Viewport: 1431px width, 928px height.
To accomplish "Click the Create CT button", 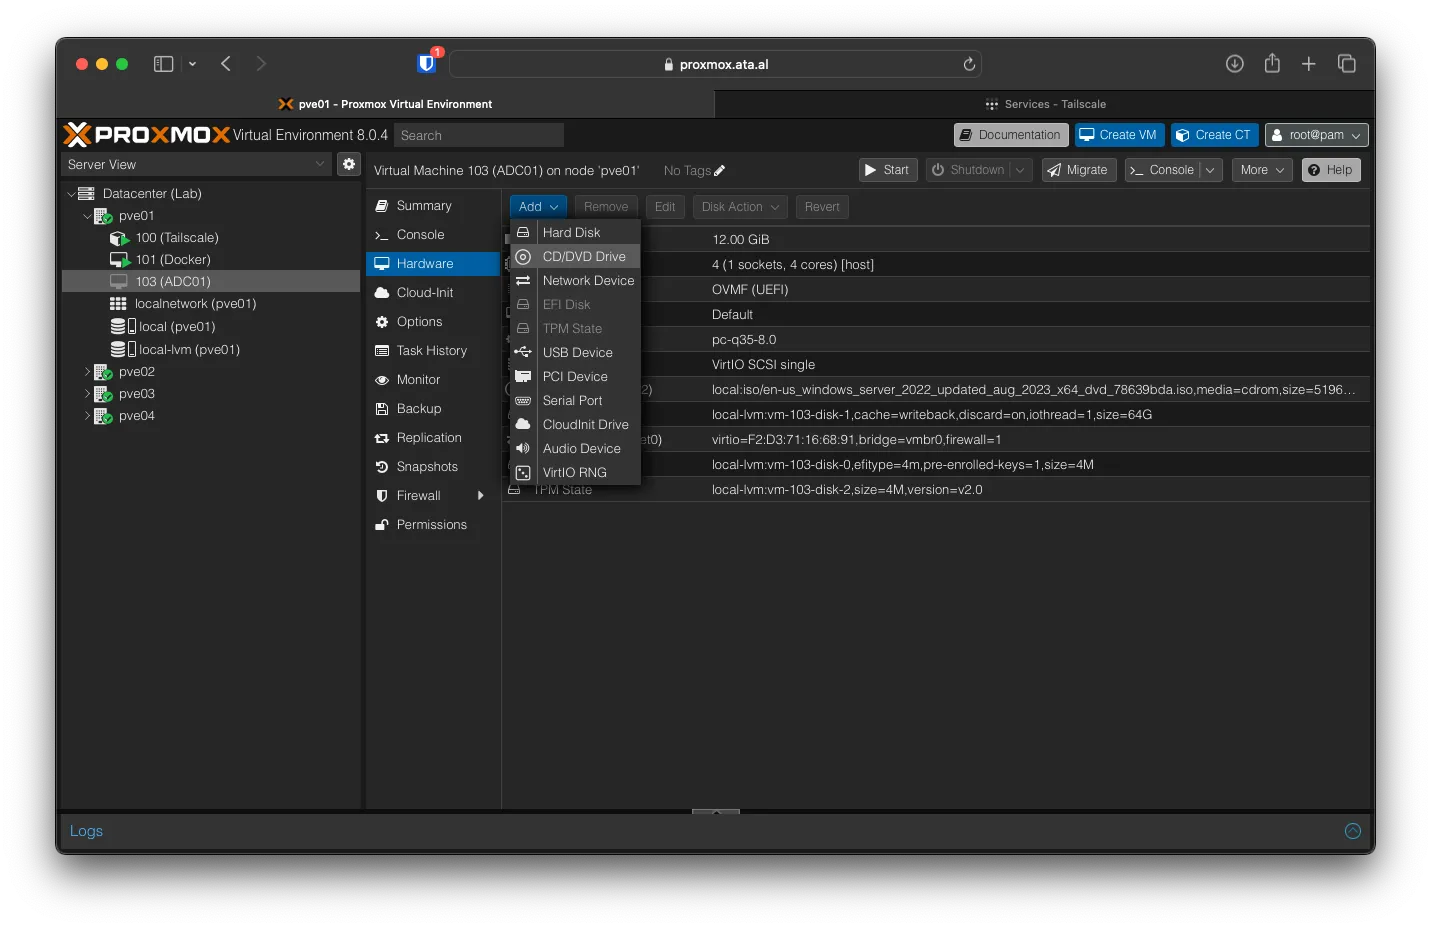I will [x=1214, y=135].
